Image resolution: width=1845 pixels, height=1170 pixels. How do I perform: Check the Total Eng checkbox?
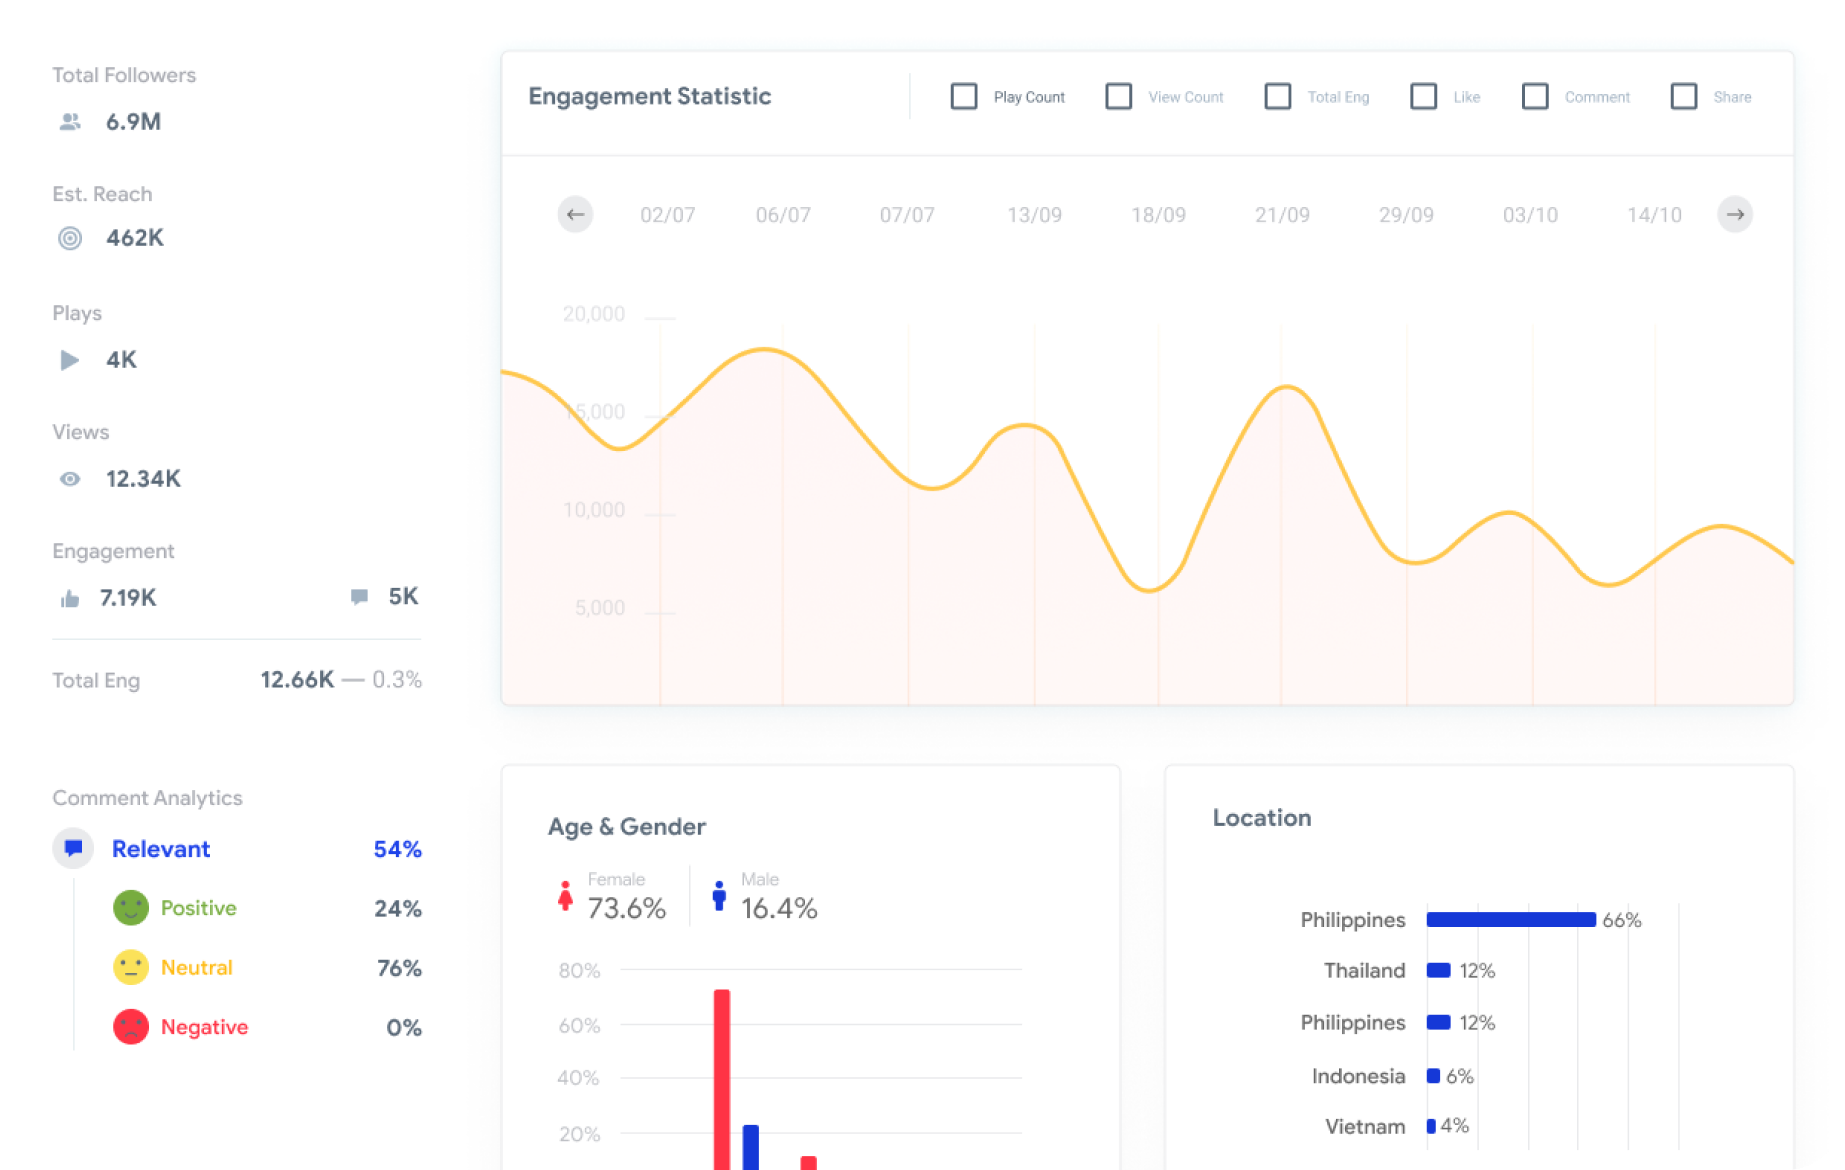1278,97
